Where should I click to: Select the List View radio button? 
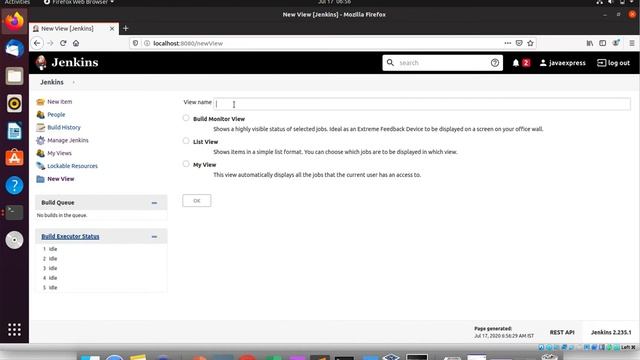186,141
